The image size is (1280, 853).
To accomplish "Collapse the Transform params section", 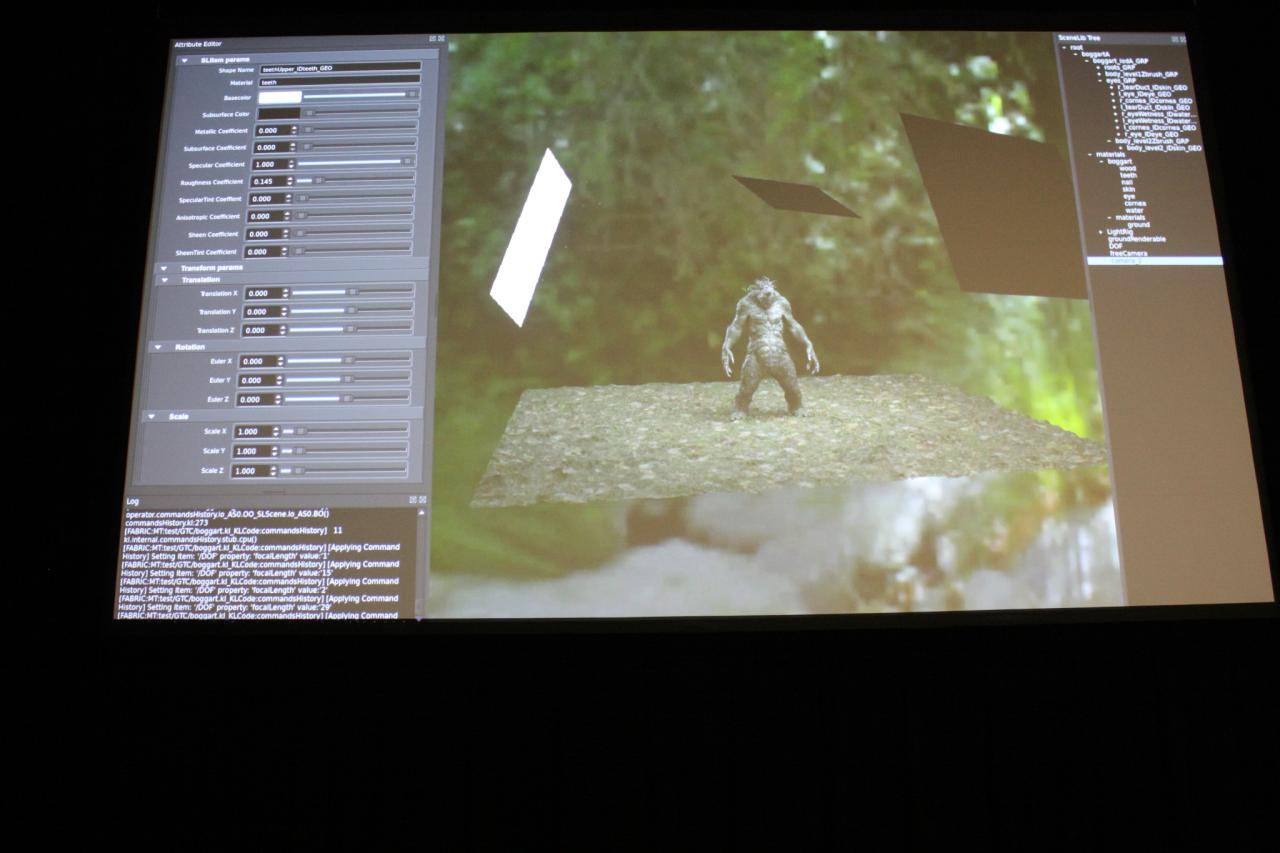I will point(164,268).
